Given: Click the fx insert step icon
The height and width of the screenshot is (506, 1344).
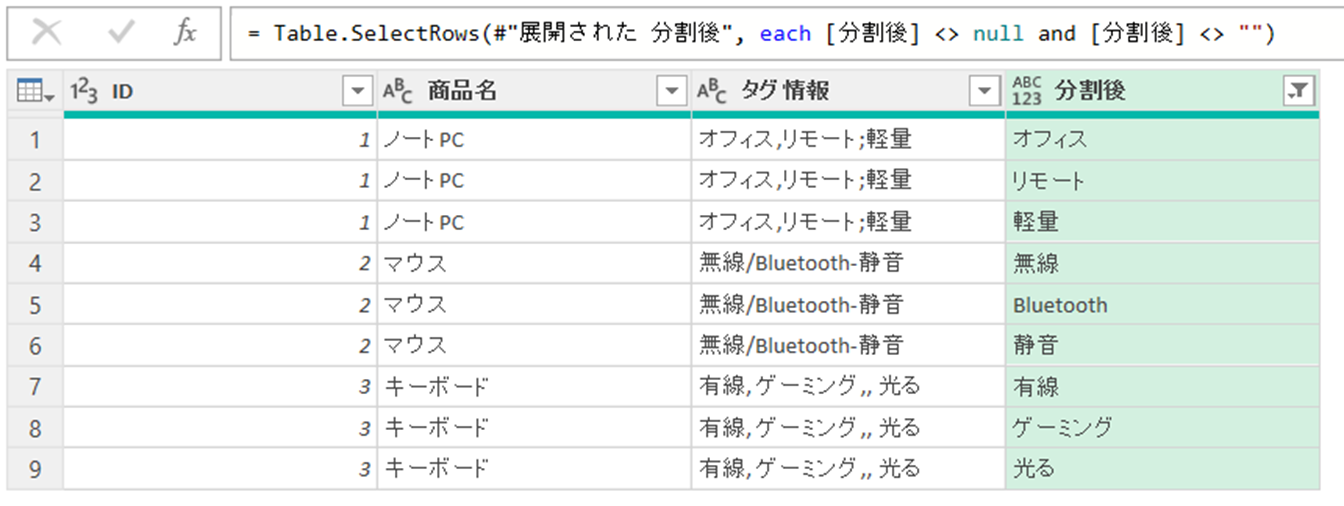Looking at the screenshot, I should click(185, 33).
